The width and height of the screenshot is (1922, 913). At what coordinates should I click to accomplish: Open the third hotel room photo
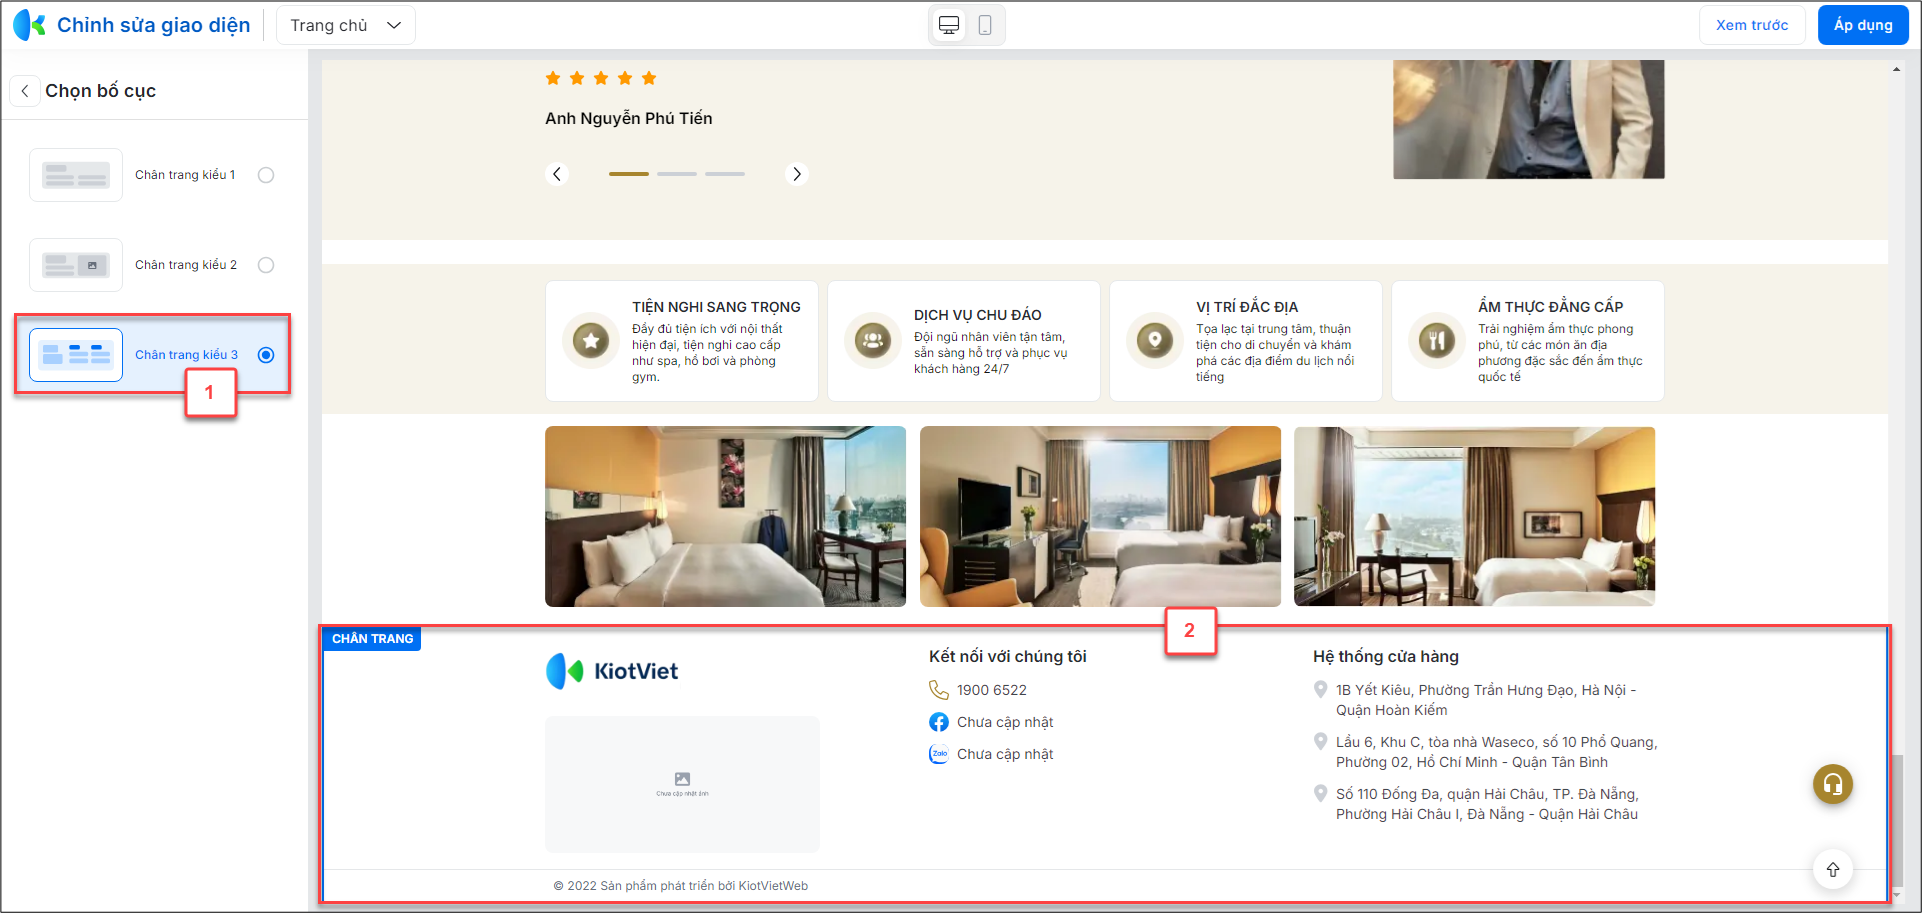[1474, 516]
